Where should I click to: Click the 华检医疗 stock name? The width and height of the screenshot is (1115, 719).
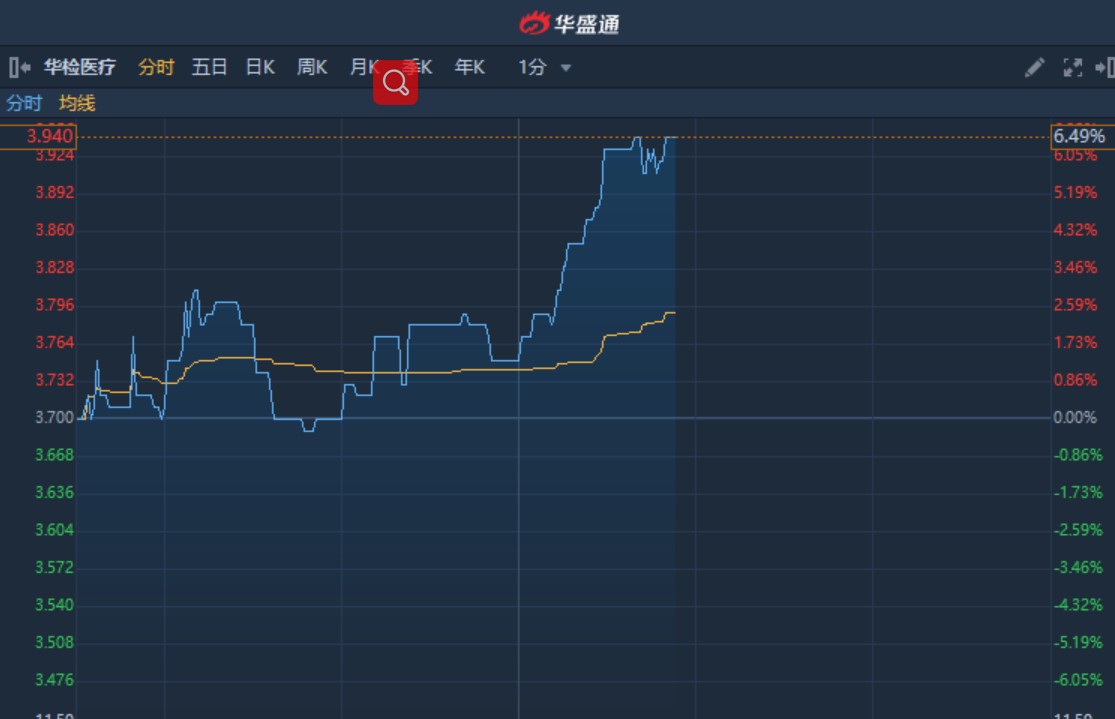coord(79,67)
